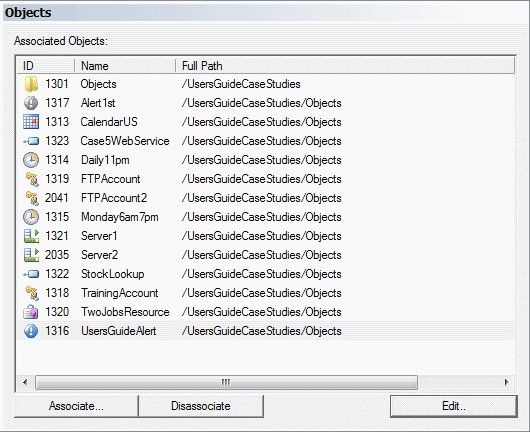530x432 pixels.
Task: Click the horizontal scrollbar right arrow
Action: tap(506, 382)
